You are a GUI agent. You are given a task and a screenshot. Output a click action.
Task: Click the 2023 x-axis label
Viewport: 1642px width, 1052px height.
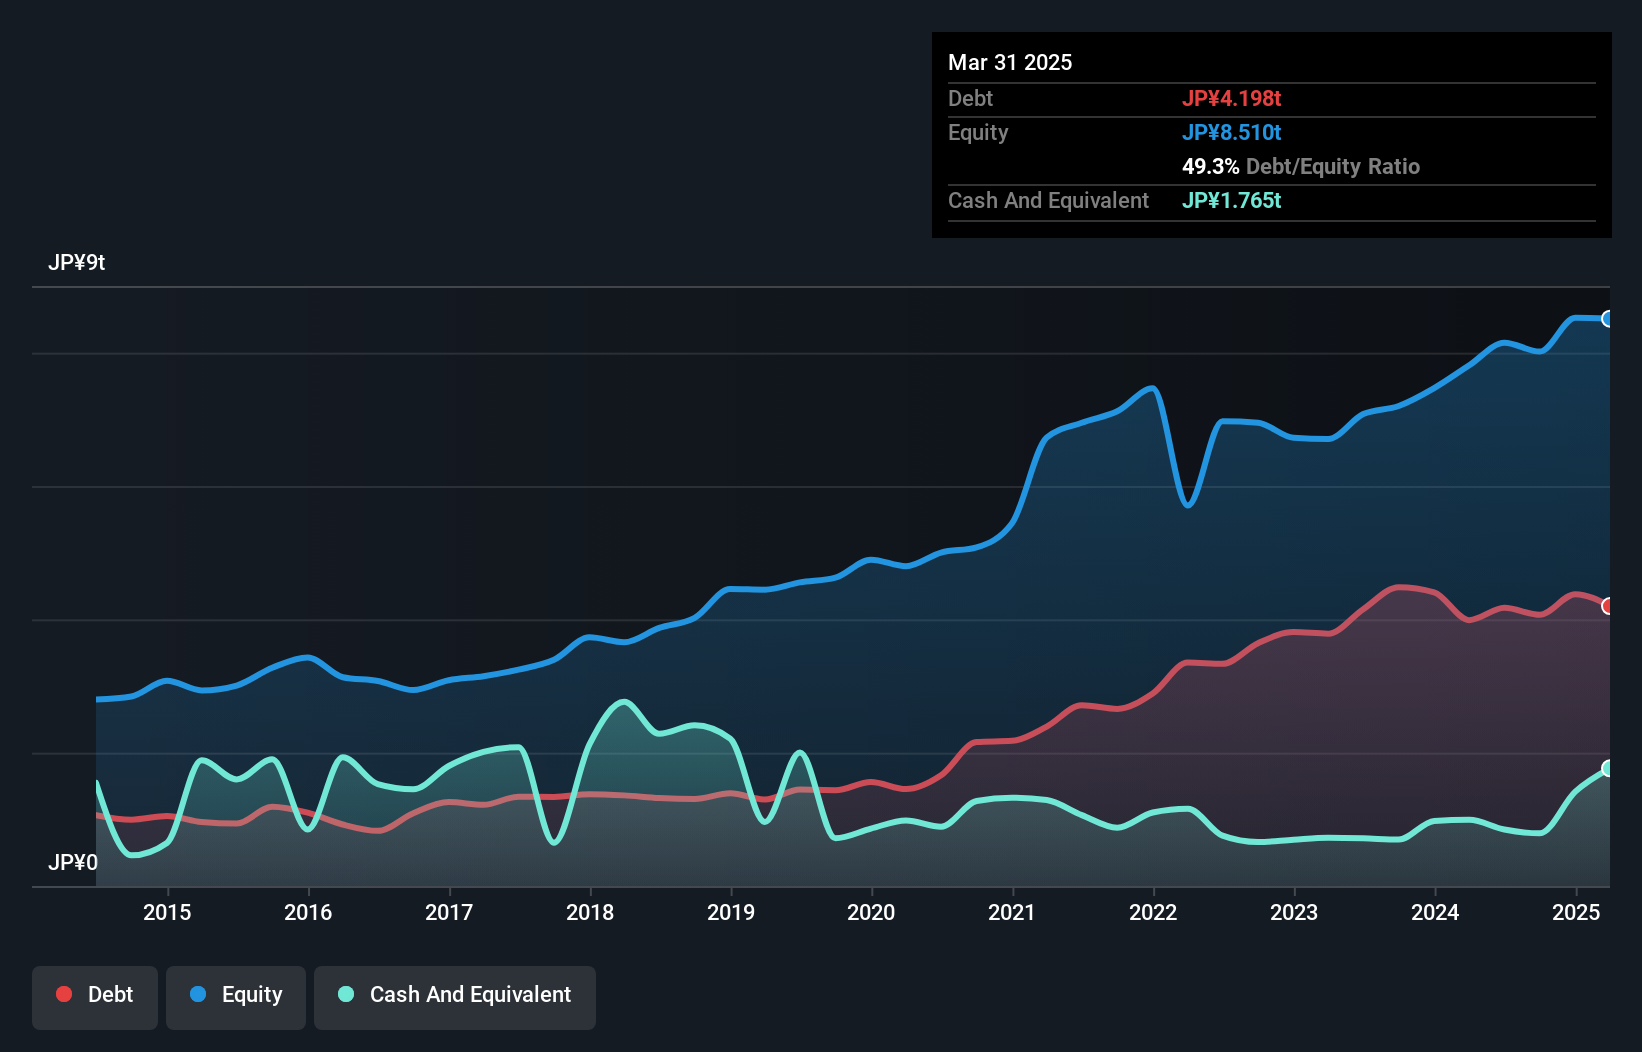(1294, 912)
